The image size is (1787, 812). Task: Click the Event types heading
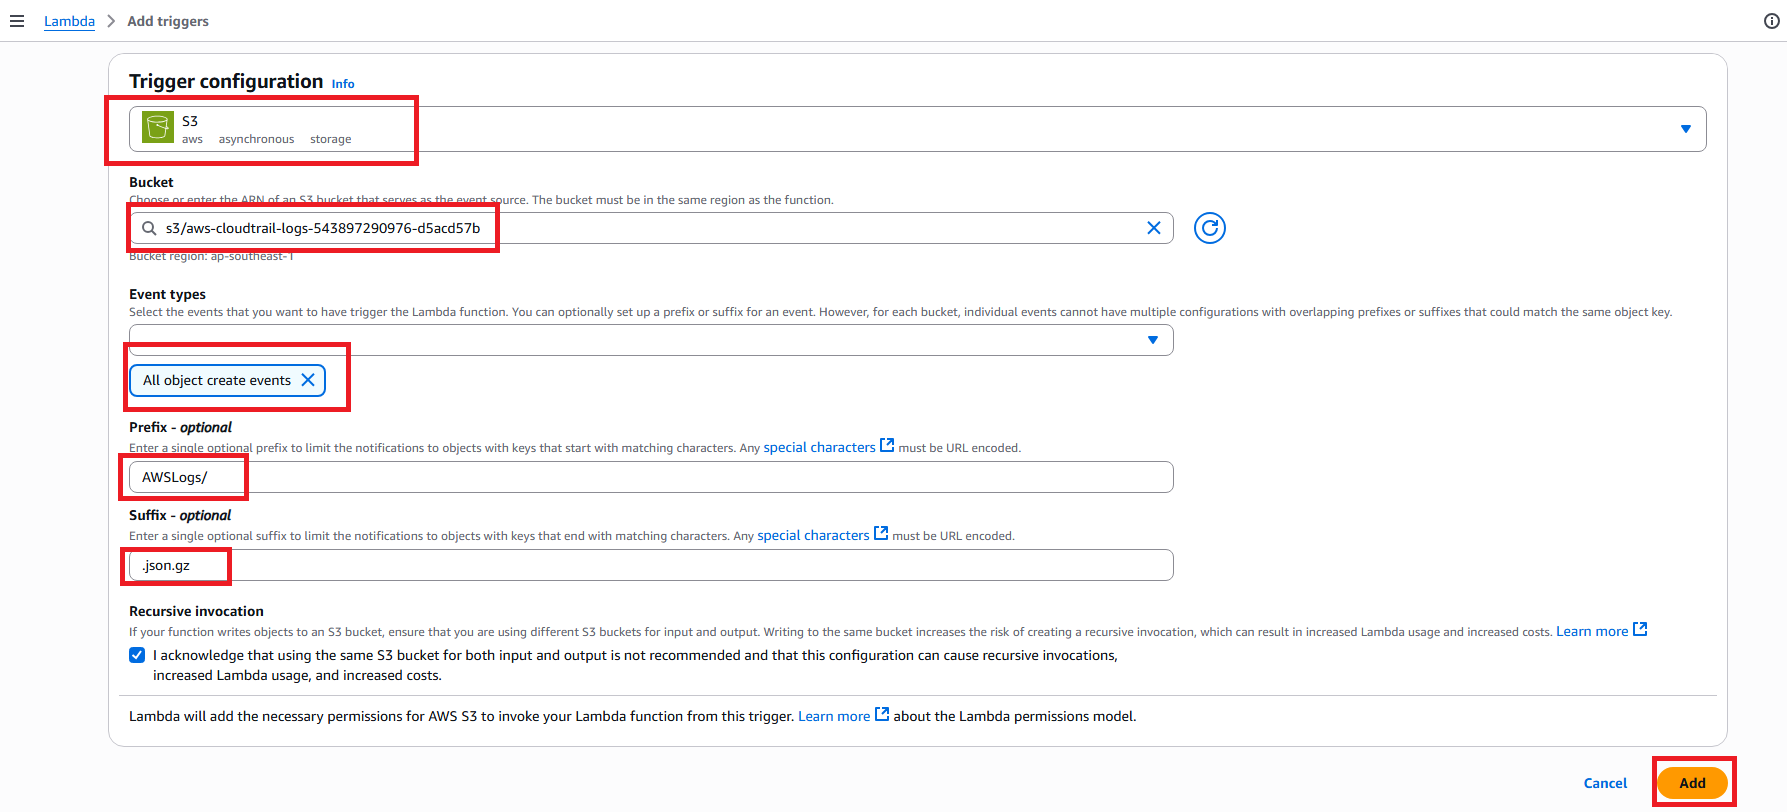tap(167, 294)
